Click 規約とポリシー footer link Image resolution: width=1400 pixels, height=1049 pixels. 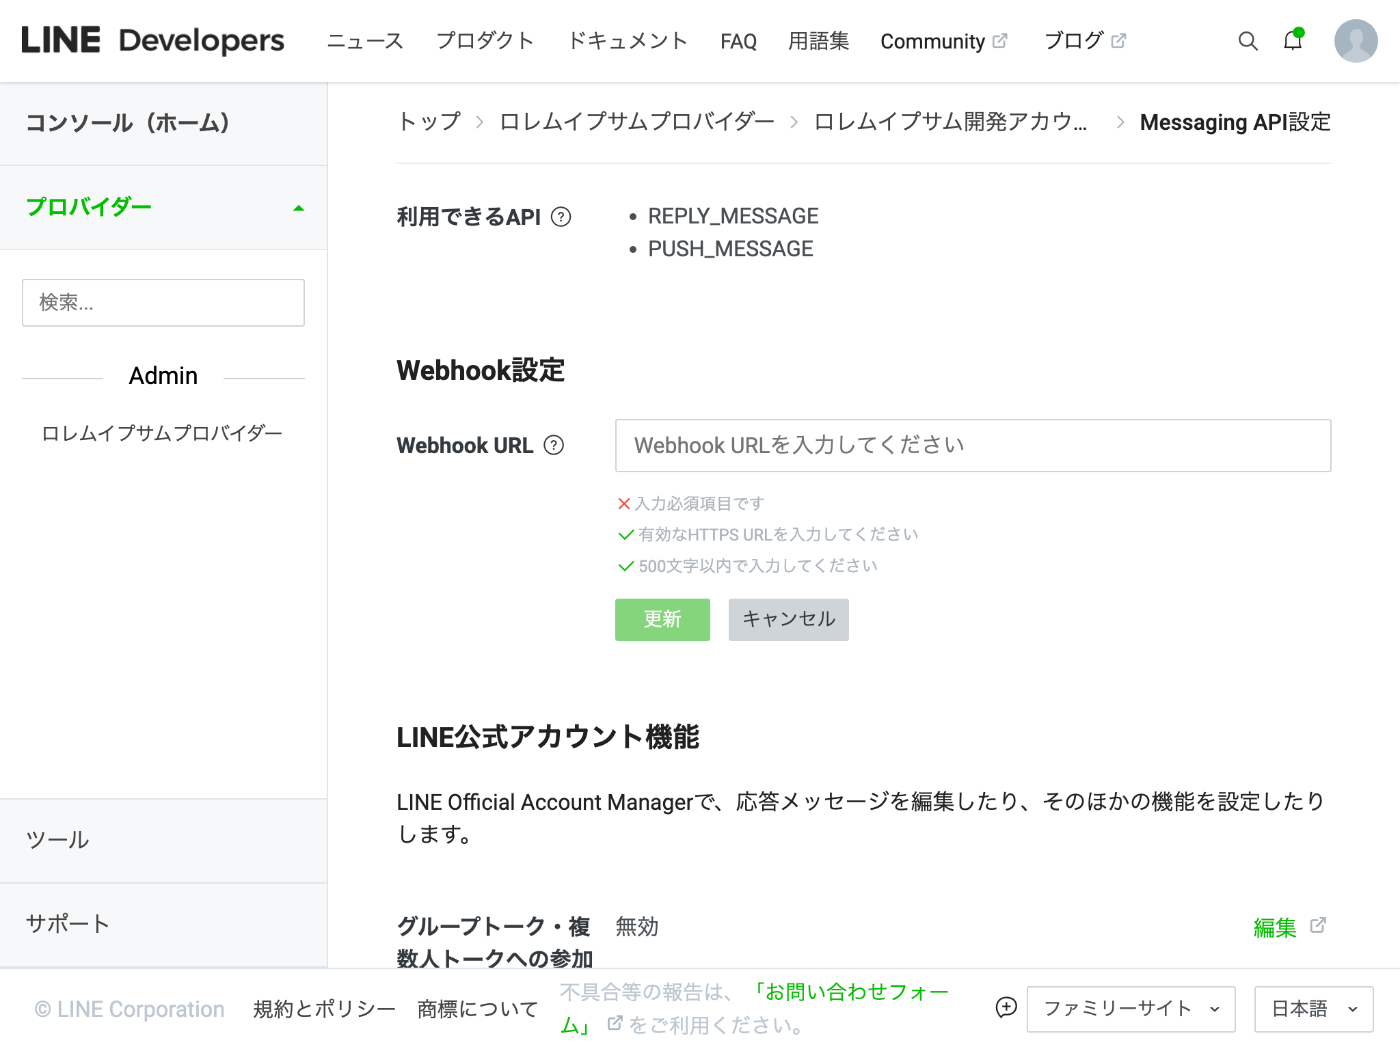click(324, 1010)
